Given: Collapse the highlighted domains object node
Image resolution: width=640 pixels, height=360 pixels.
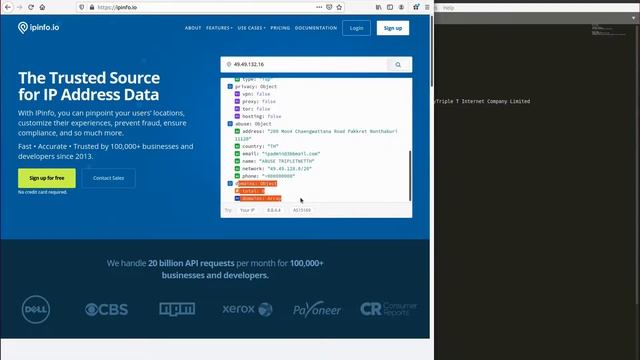Looking at the screenshot, I should tap(230, 184).
